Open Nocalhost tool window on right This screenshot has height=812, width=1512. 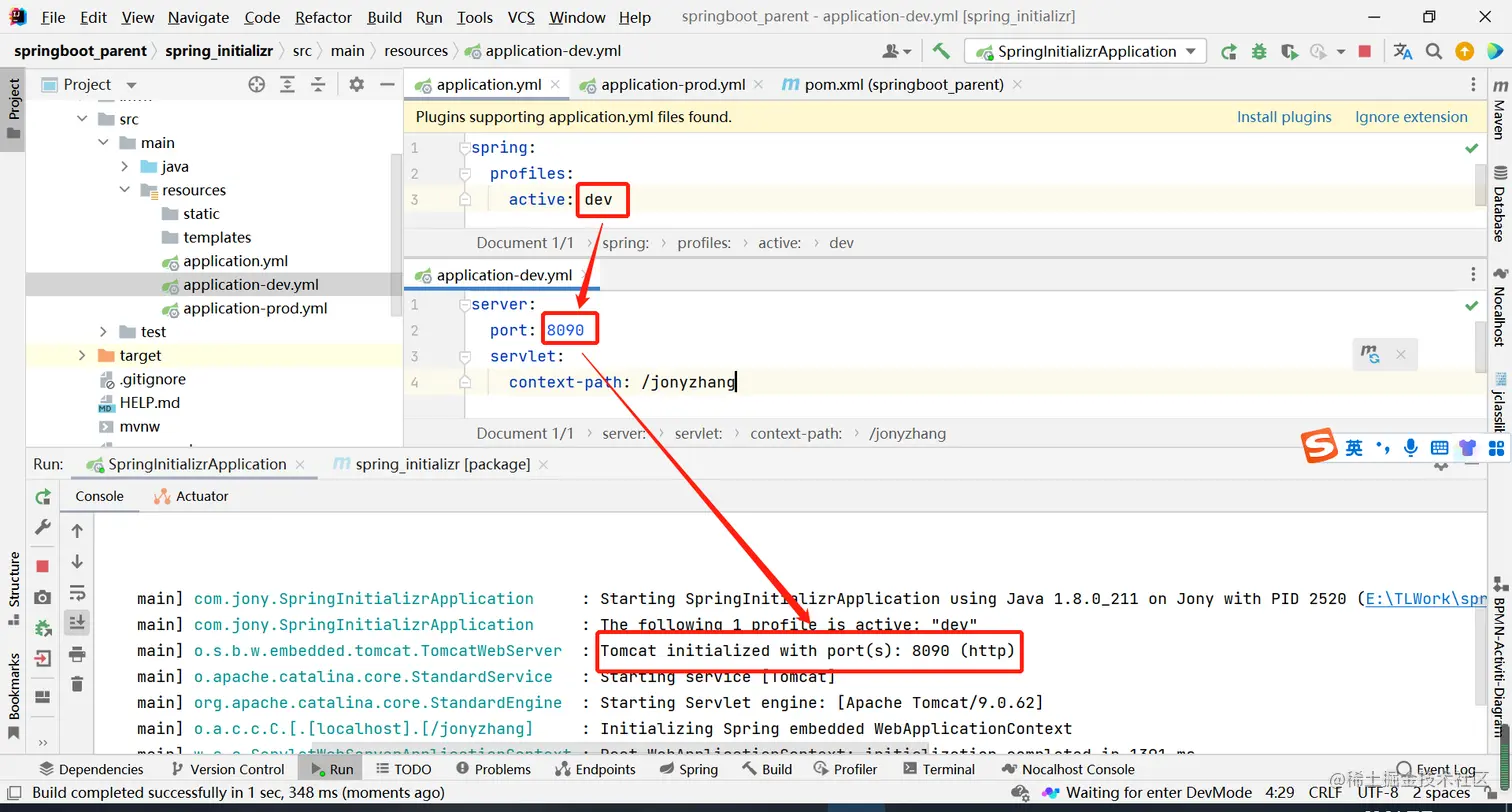[x=1500, y=306]
